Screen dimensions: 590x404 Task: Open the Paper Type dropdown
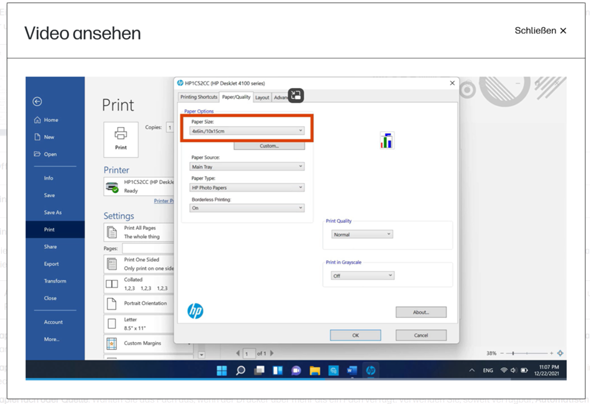247,187
